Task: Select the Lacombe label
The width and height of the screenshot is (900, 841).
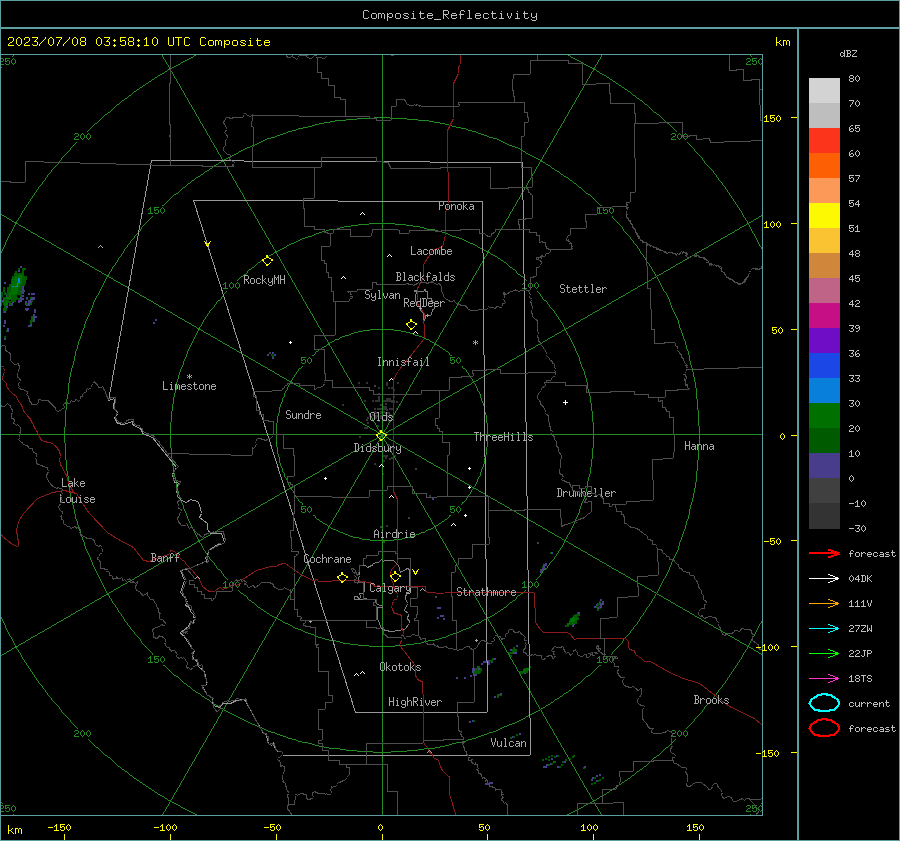Action: [431, 251]
